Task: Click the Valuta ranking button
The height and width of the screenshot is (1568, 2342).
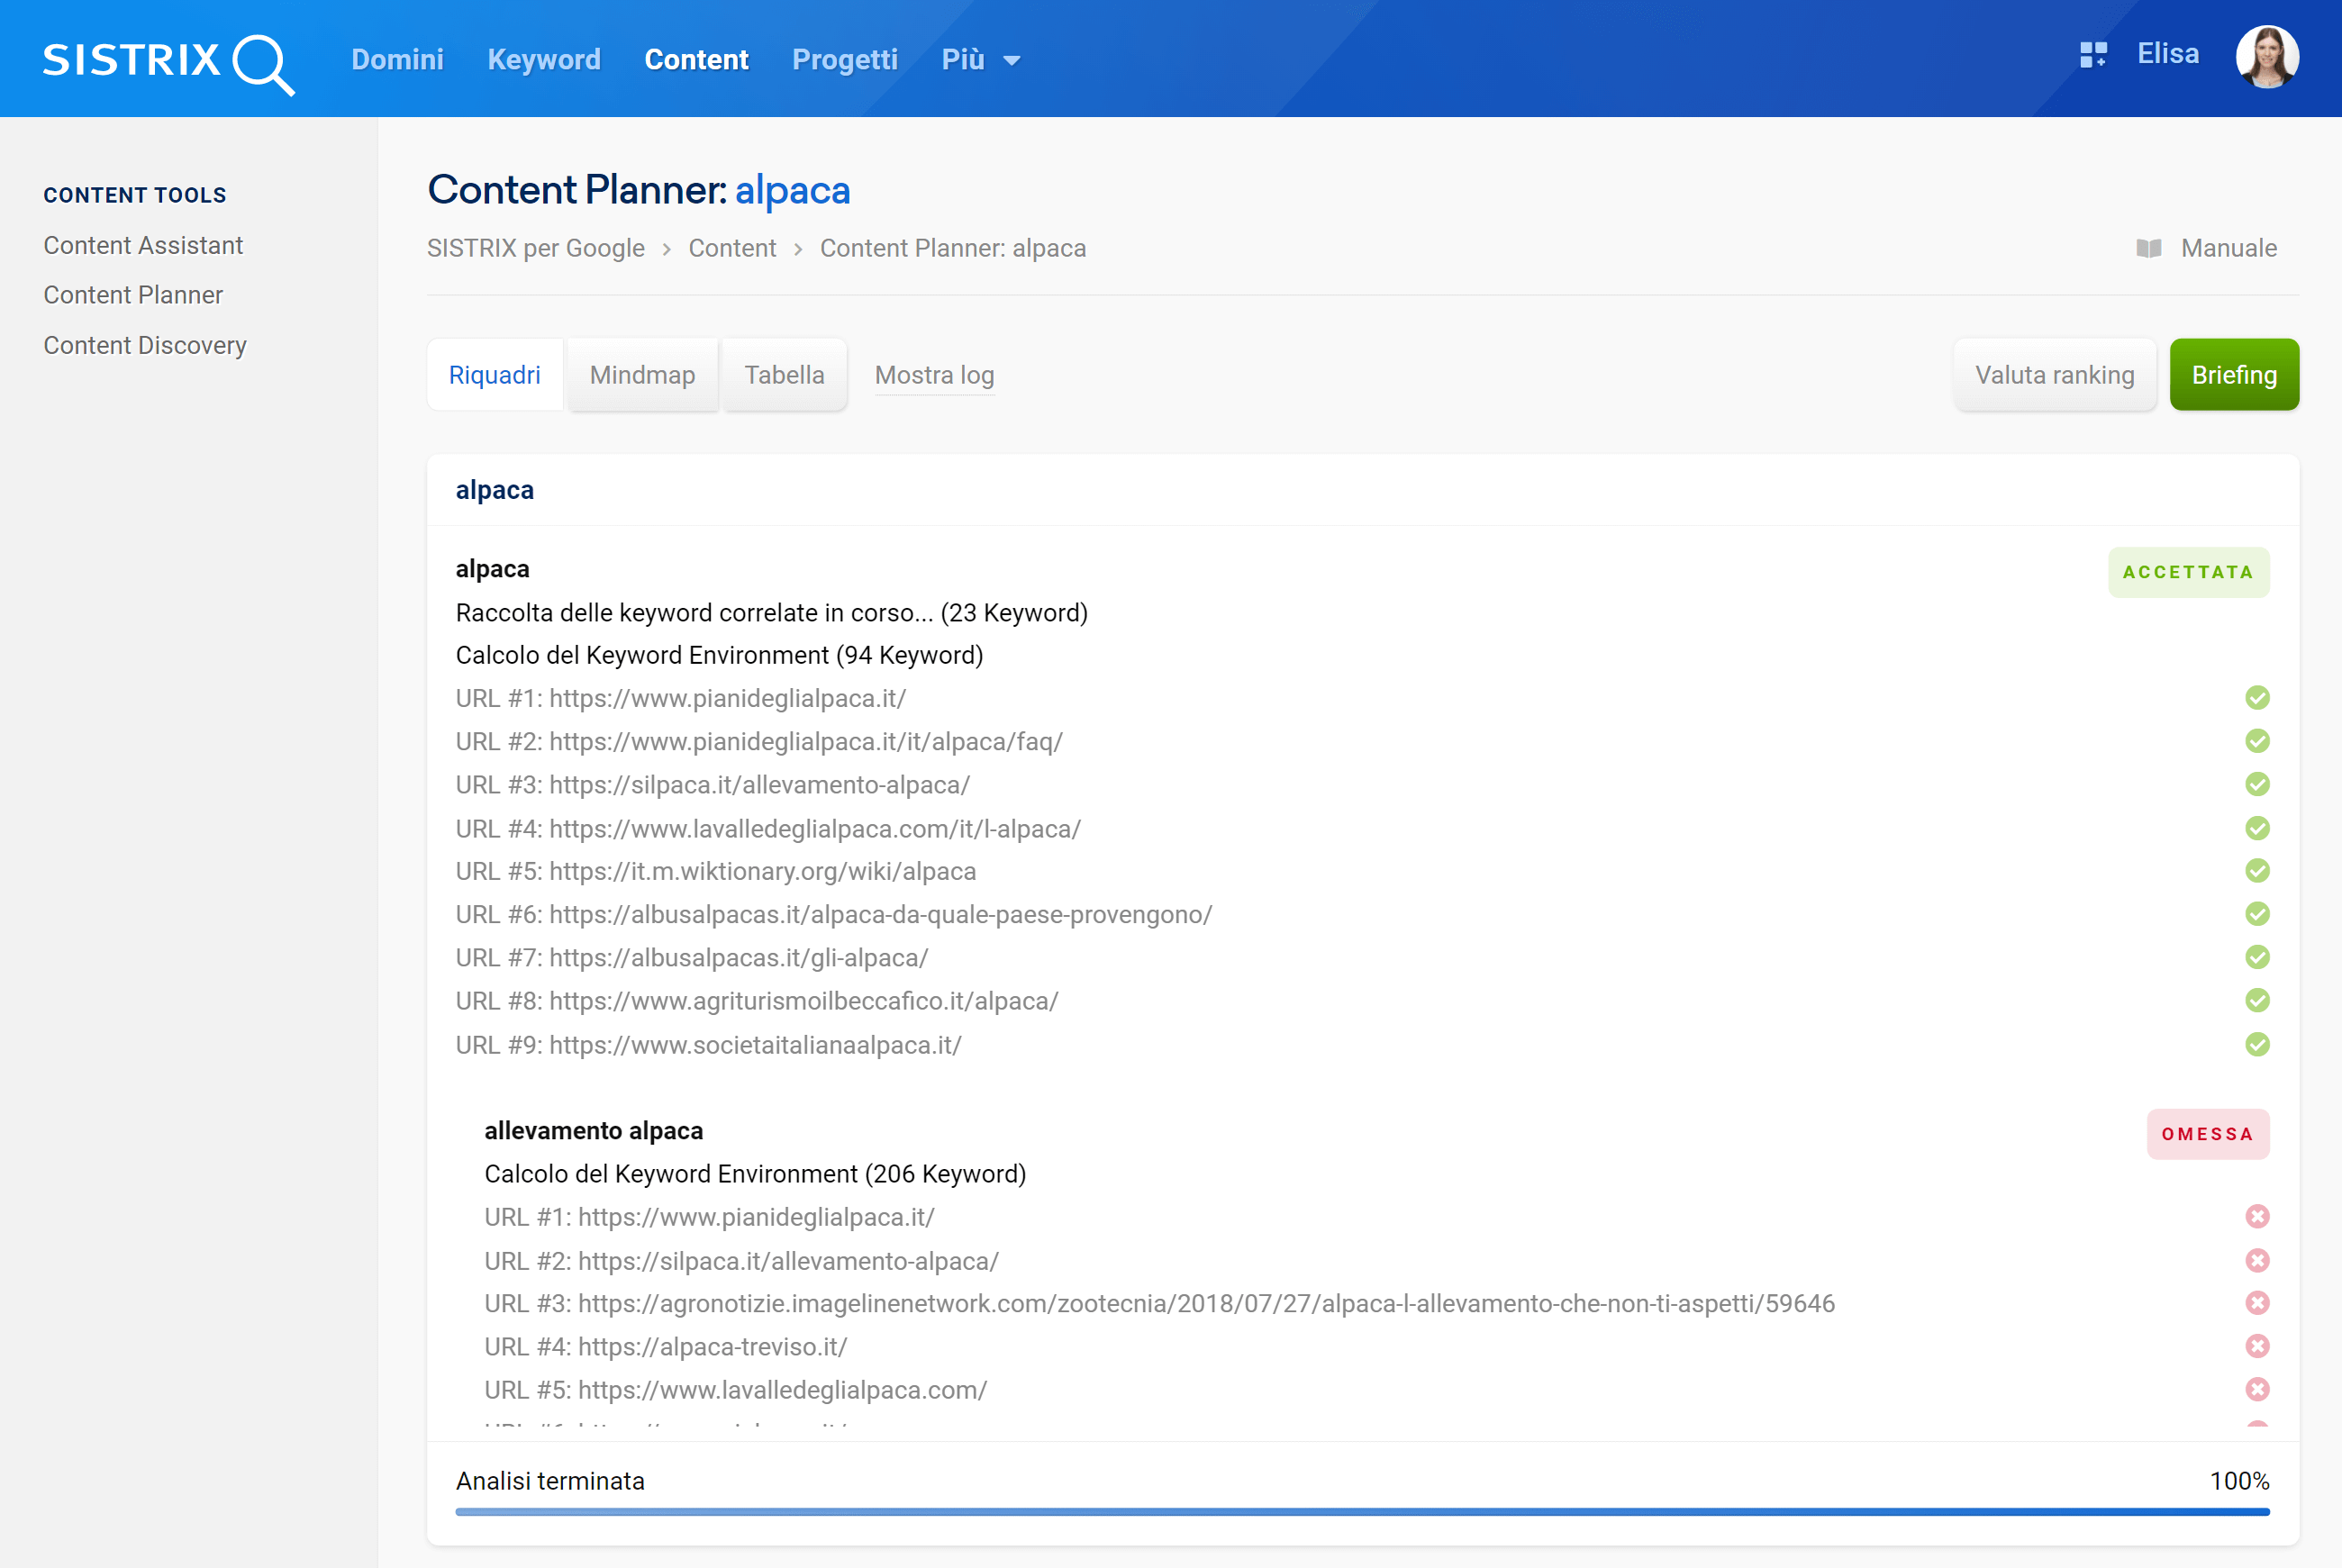Action: pos(2054,375)
